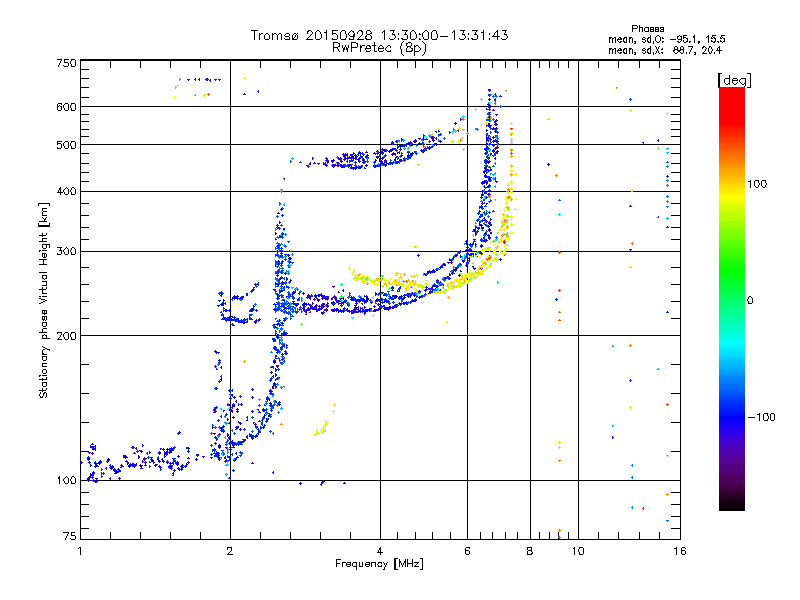Viewport: 800px width, 600px height.
Task: Click the x-axis tick label "6"
Action: pyautogui.click(x=467, y=551)
